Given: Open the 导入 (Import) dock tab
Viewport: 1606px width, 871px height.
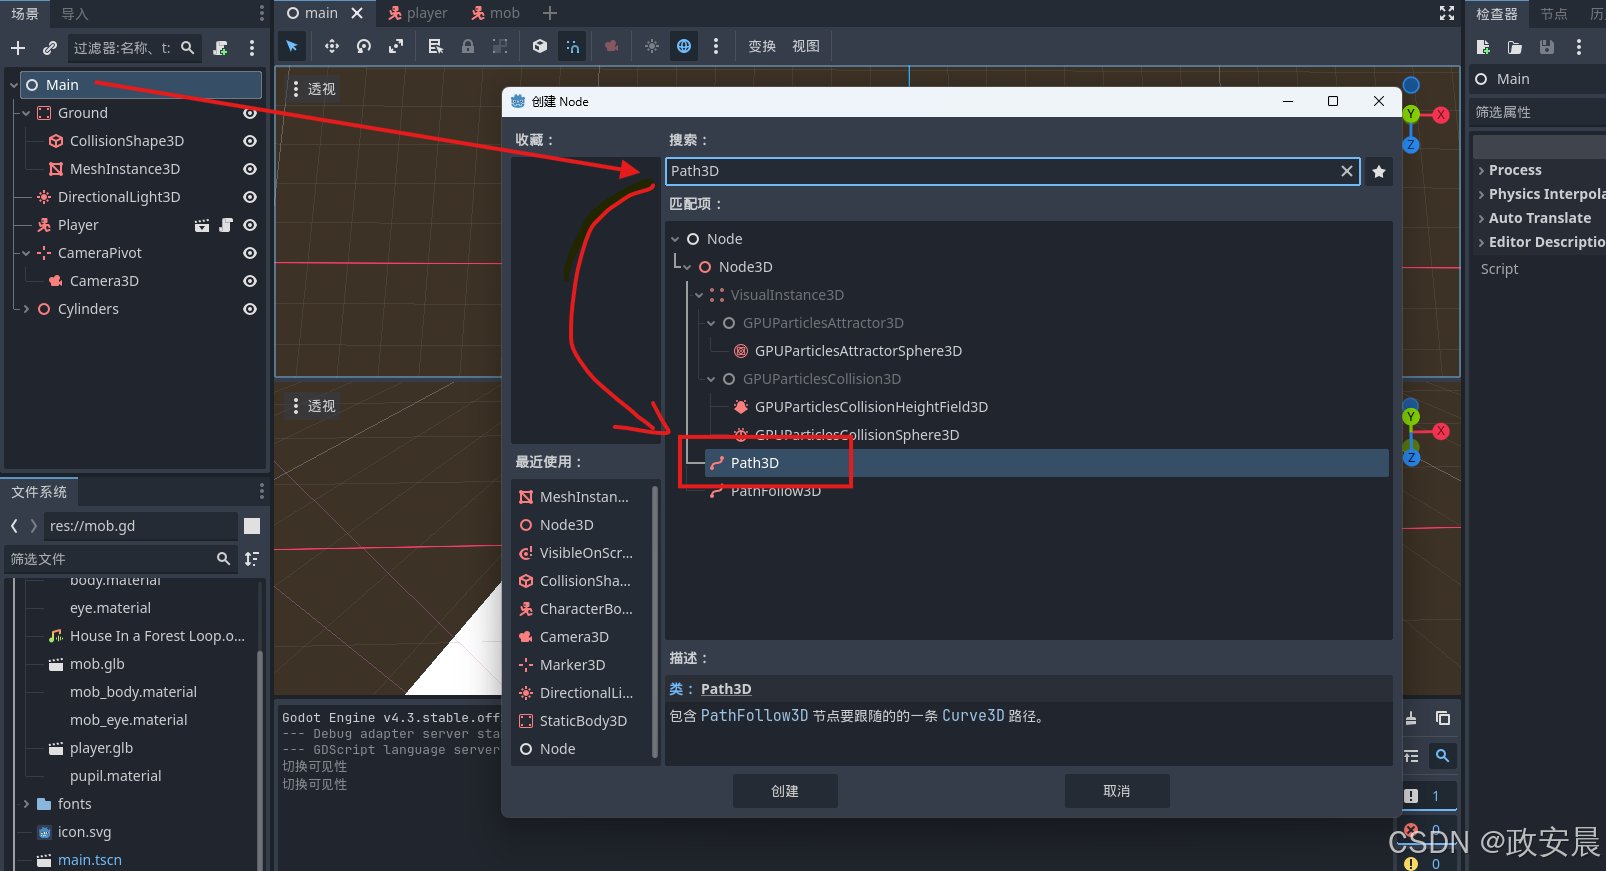Looking at the screenshot, I should click(x=75, y=14).
